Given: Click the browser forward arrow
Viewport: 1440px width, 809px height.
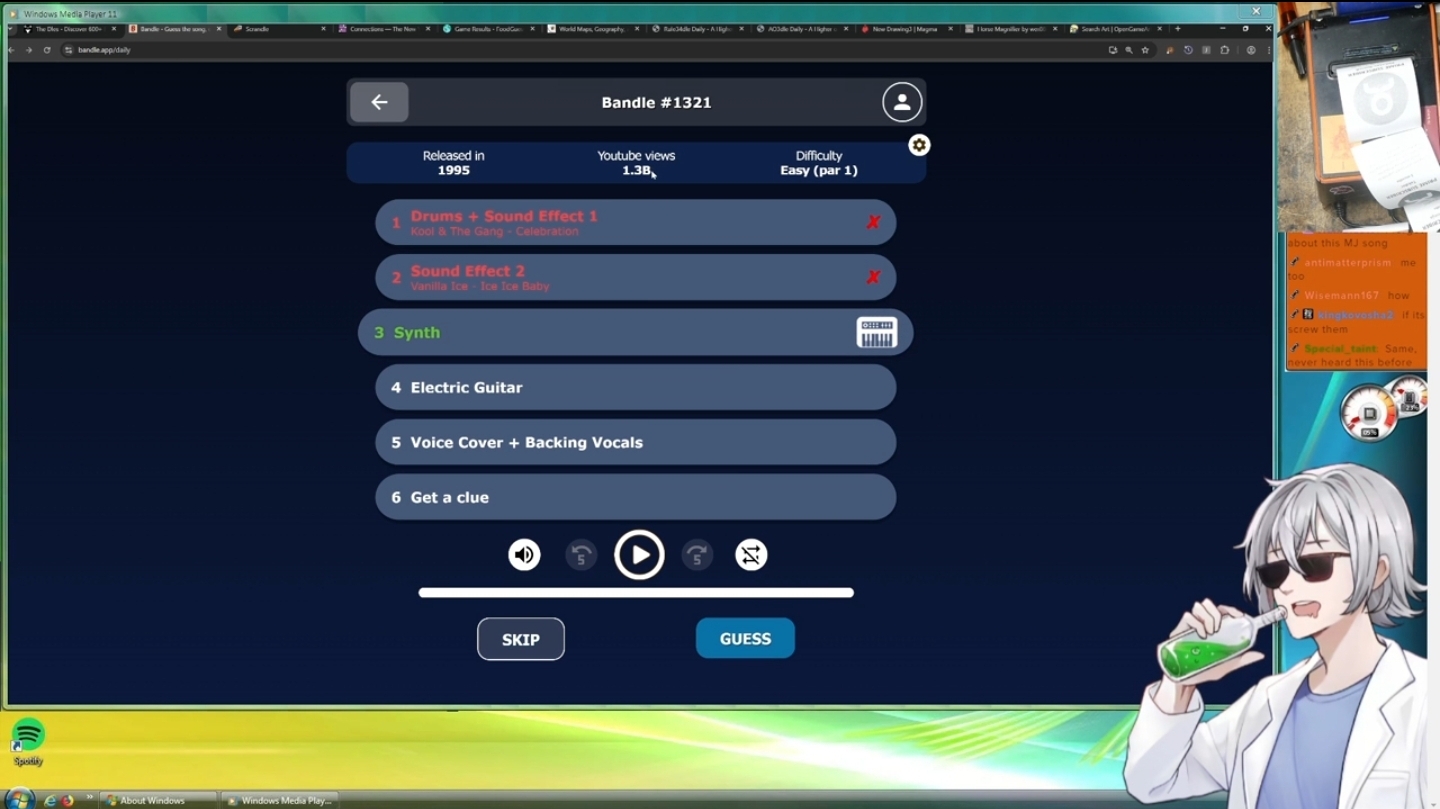Looking at the screenshot, I should pos(29,50).
